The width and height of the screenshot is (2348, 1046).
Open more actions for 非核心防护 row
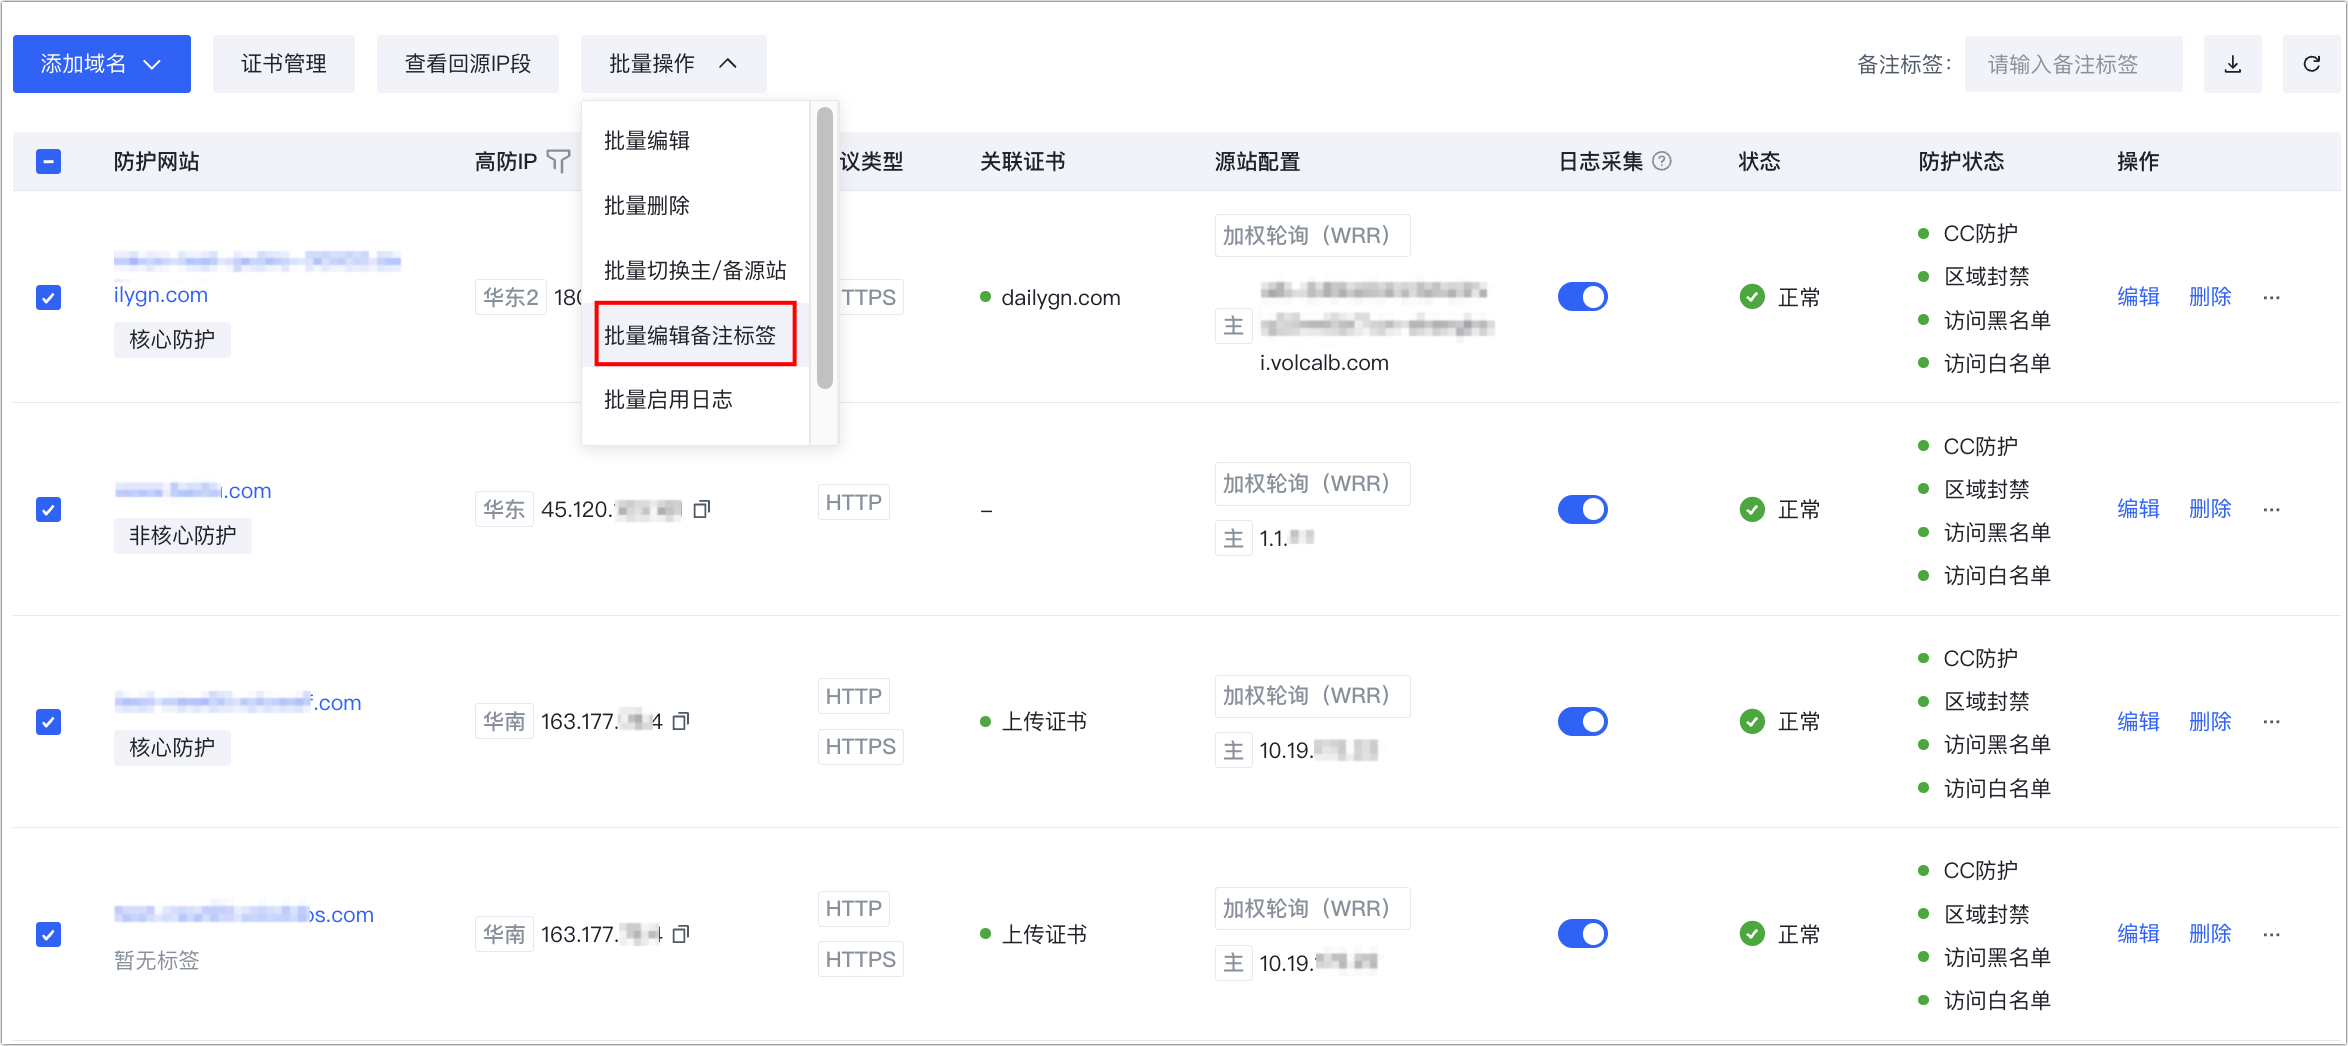coord(2272,509)
